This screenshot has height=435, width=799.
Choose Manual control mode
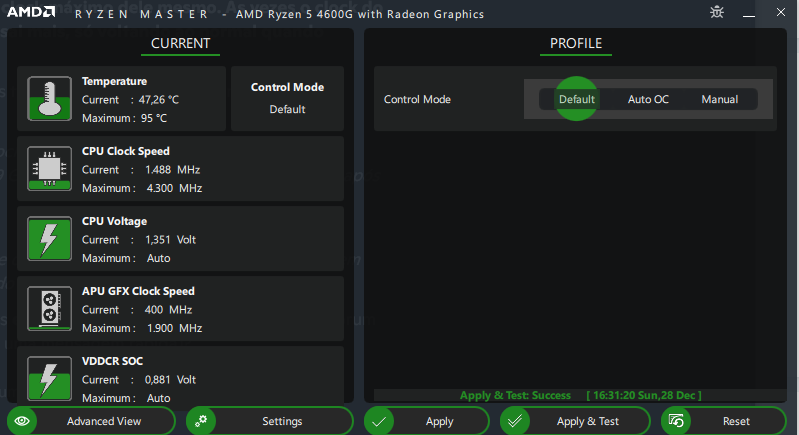coord(719,99)
